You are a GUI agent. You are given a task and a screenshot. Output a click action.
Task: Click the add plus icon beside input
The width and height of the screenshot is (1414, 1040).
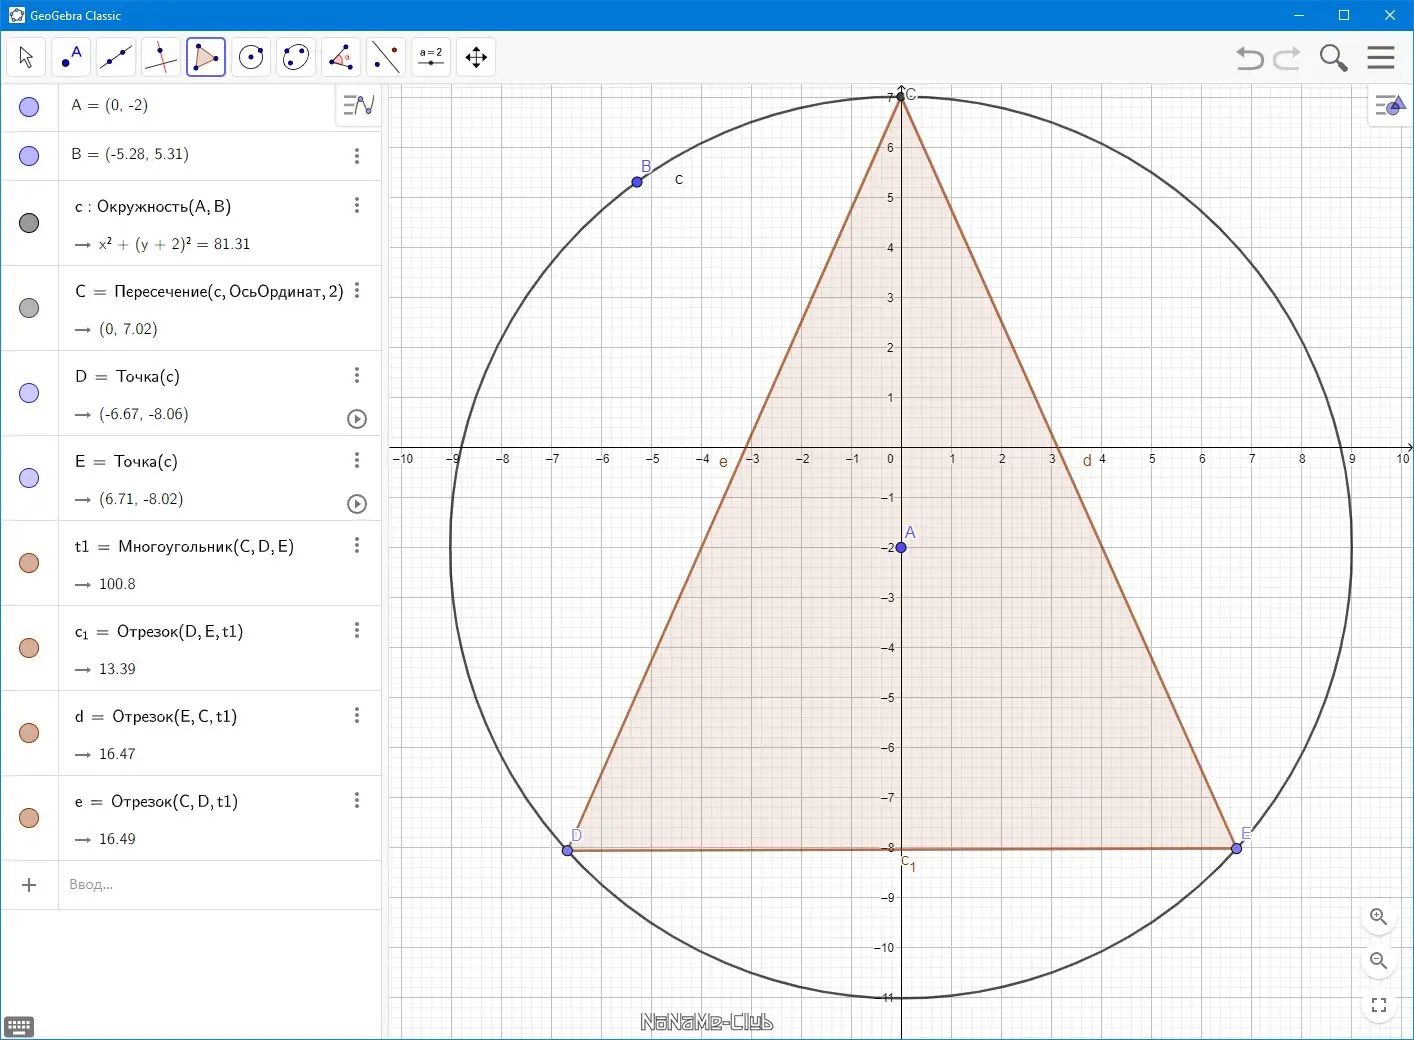[x=29, y=885]
